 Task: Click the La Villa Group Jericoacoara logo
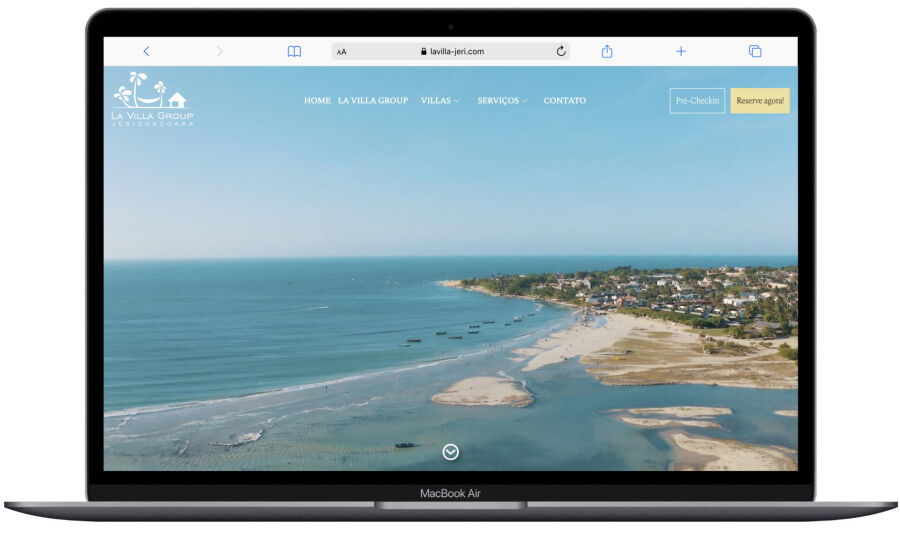tap(153, 99)
